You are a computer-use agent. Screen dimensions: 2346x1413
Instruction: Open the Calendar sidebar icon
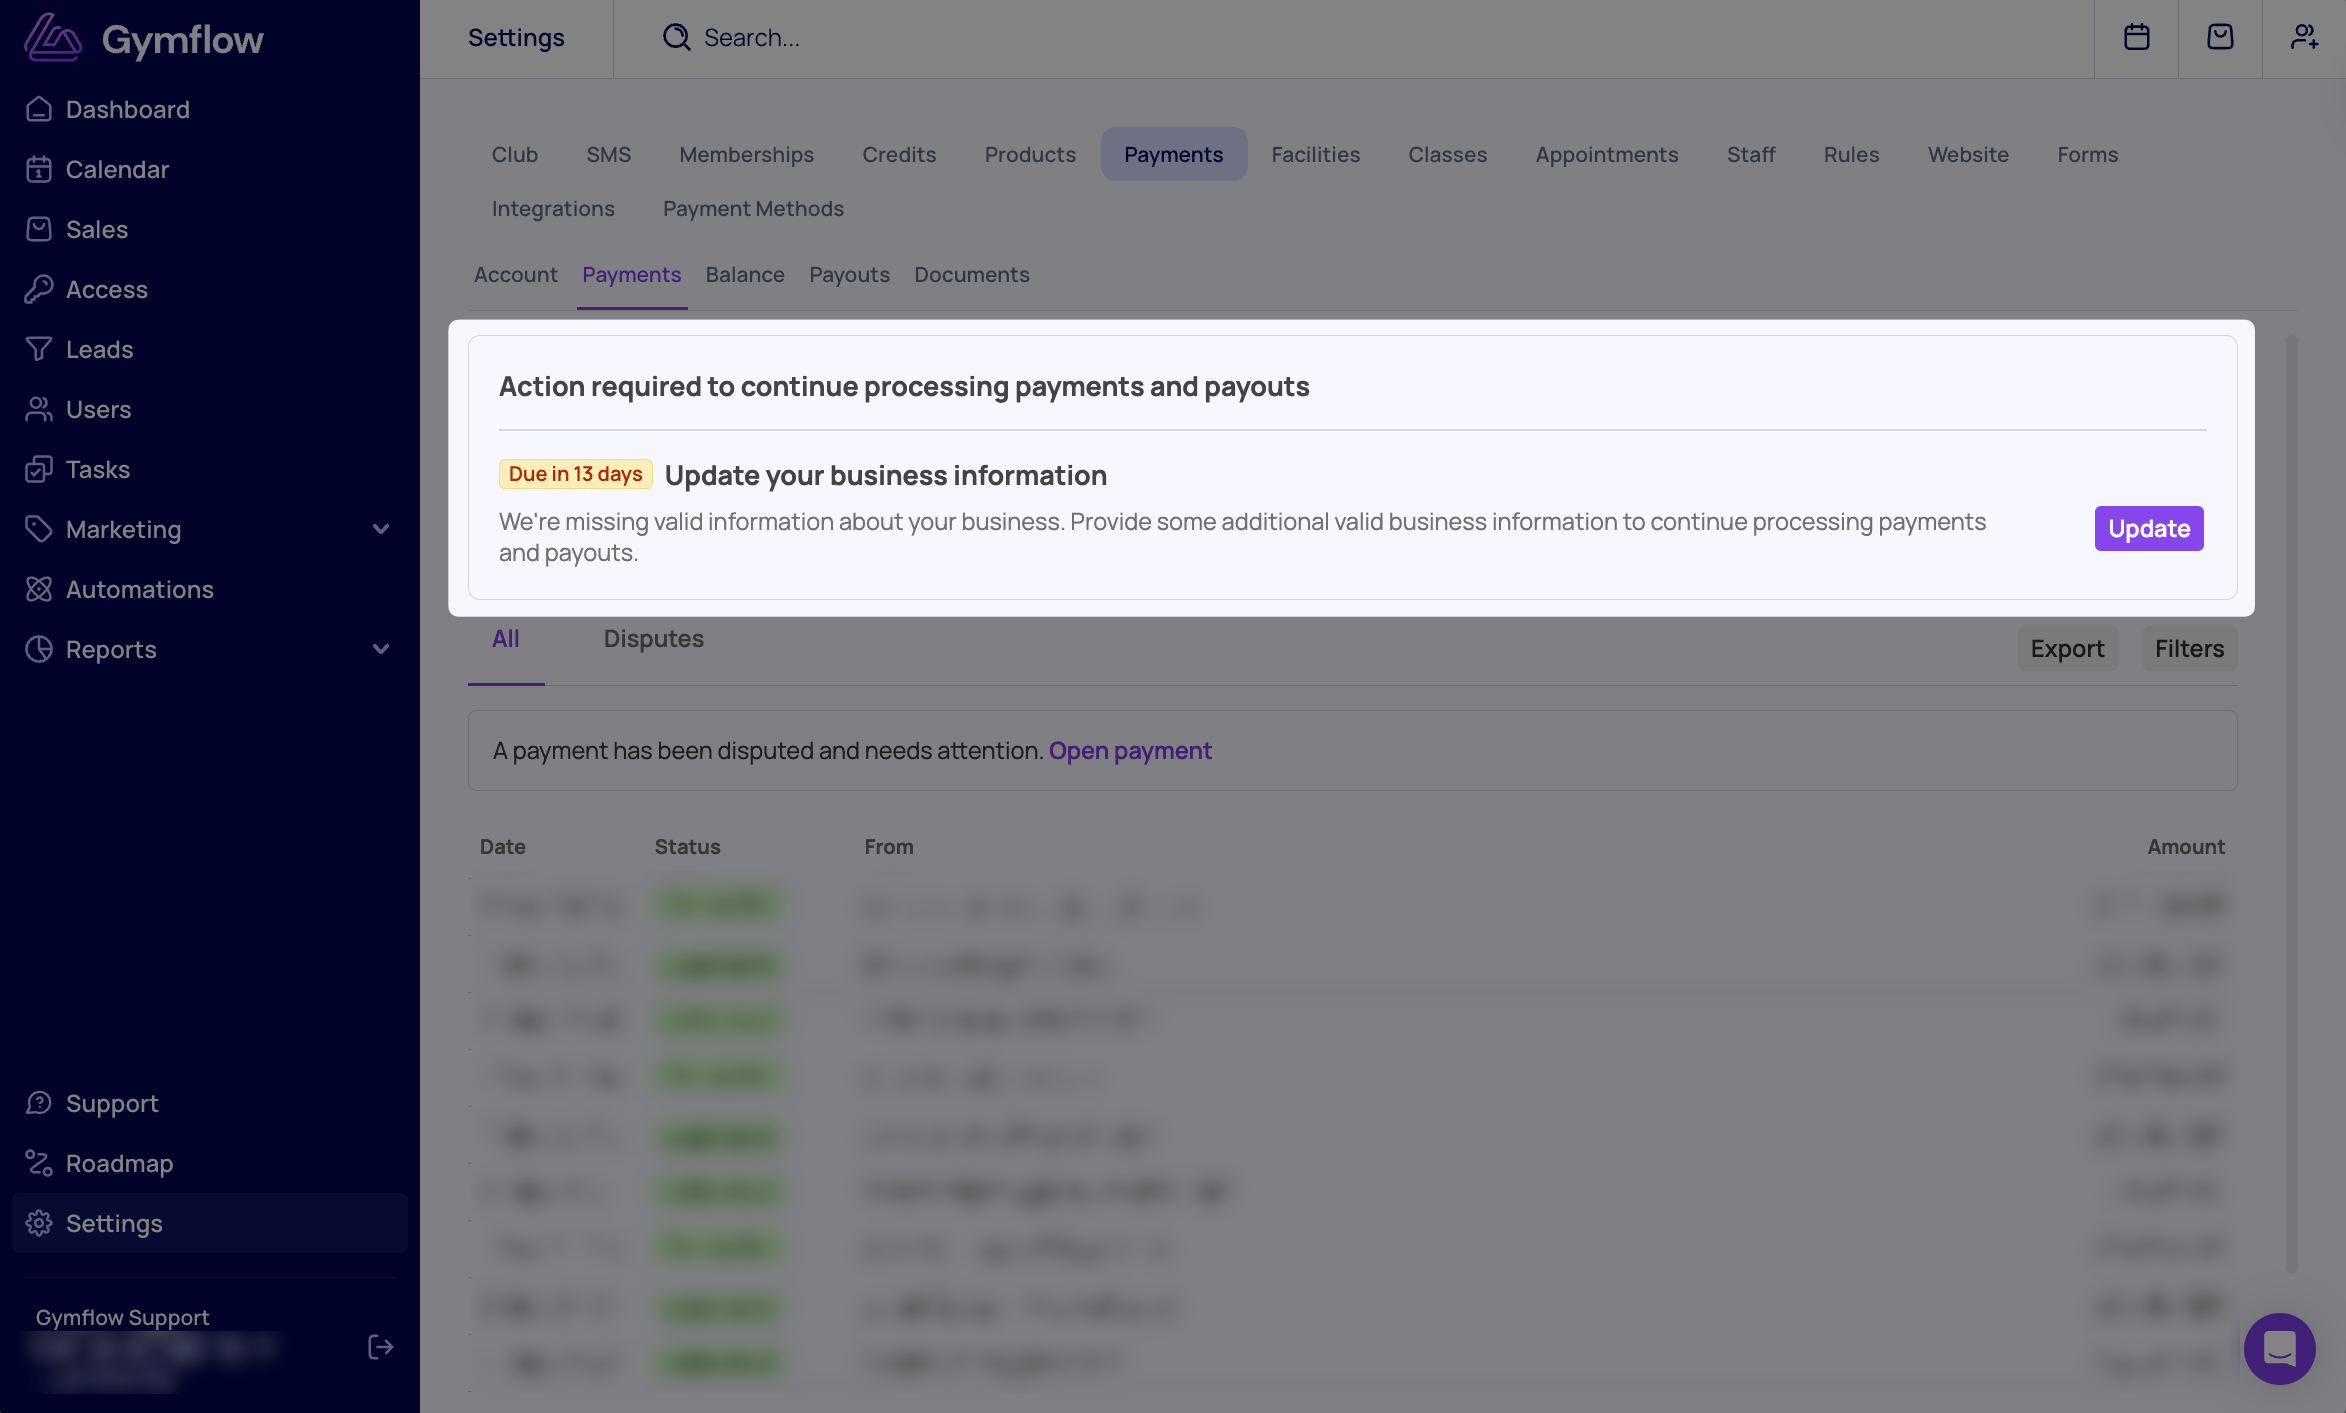point(39,169)
